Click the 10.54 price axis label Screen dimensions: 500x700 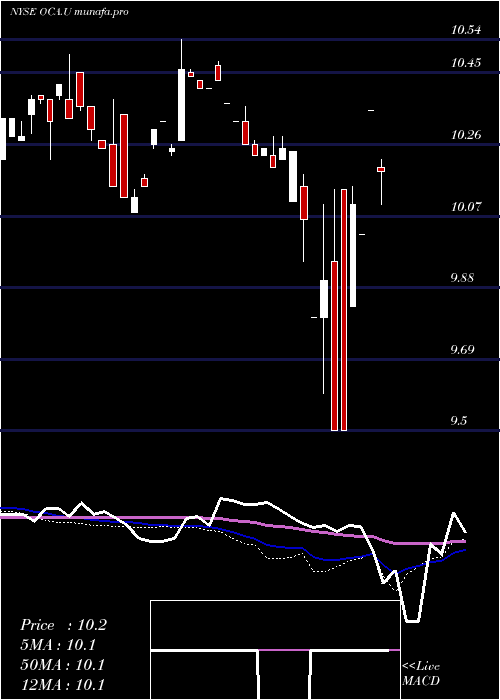(466, 30)
